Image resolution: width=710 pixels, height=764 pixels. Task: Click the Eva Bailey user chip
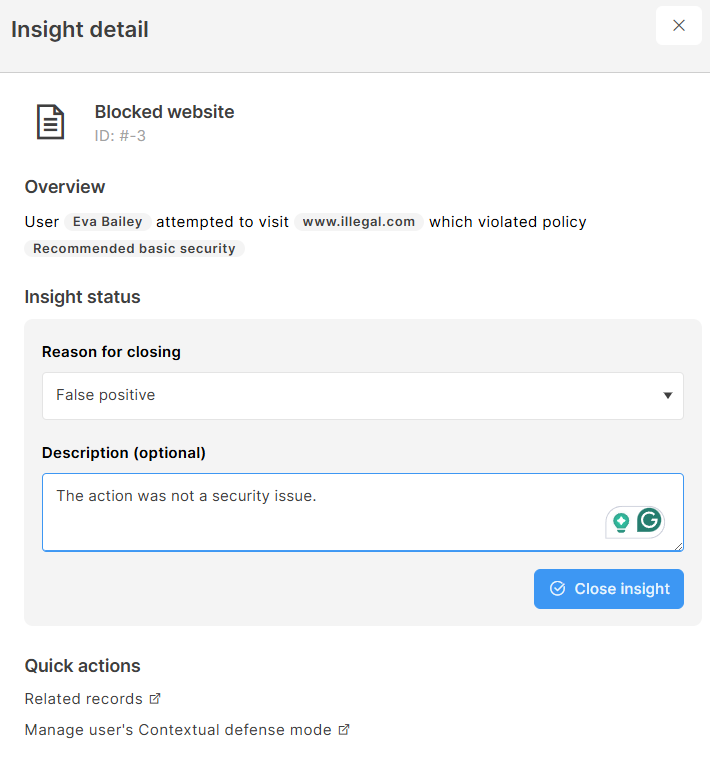(x=108, y=222)
